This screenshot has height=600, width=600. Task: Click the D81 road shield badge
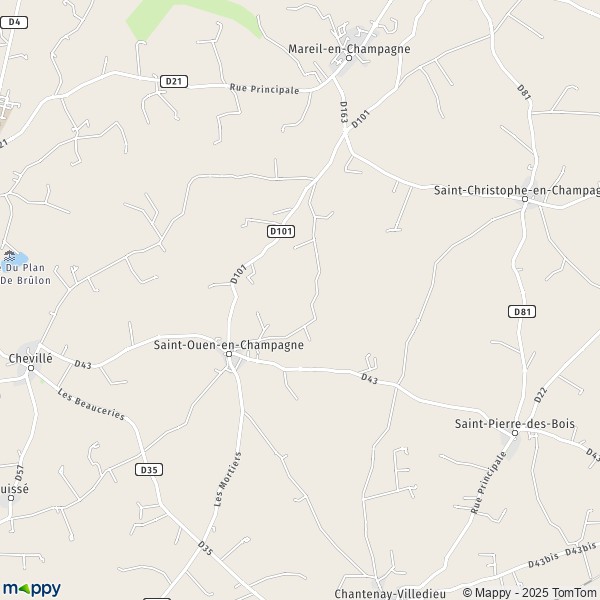coord(522,311)
